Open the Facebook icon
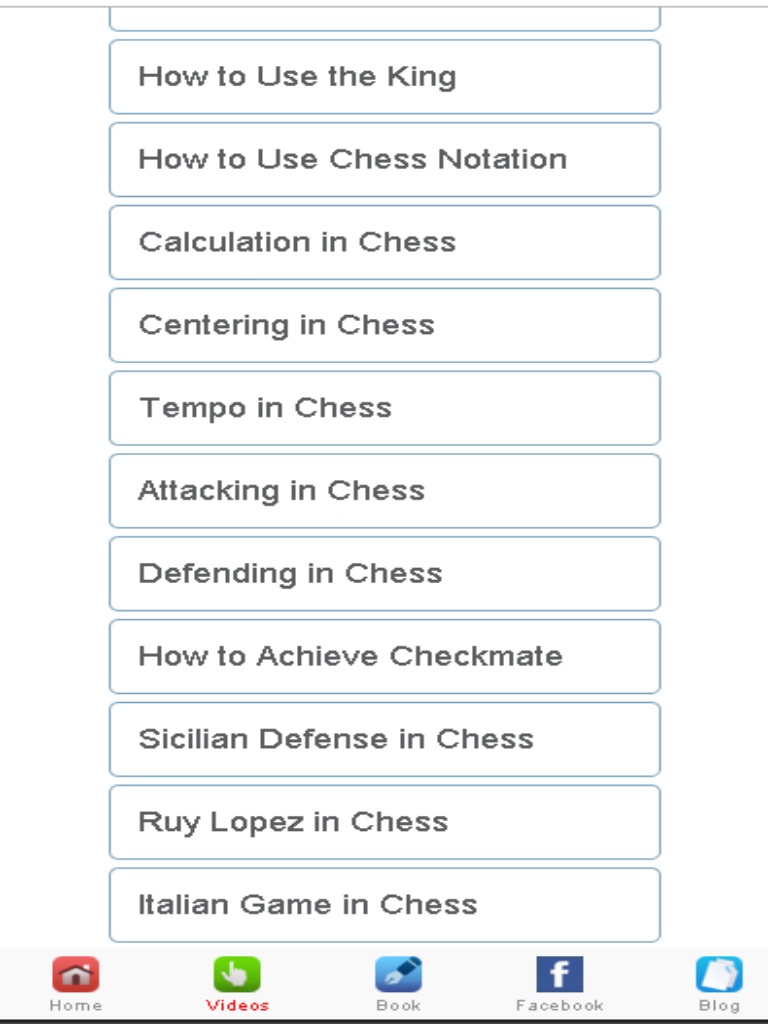The width and height of the screenshot is (768, 1024). [x=559, y=974]
